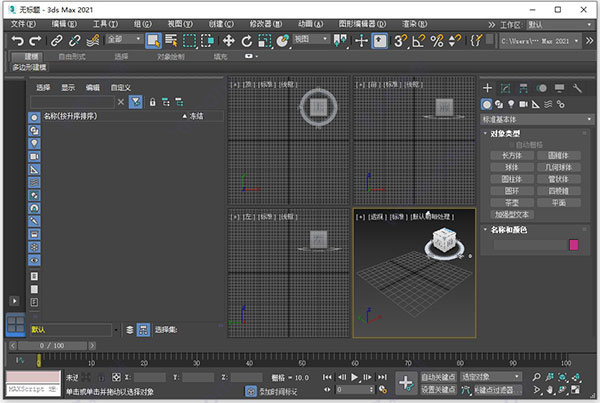Click the Select Object tool icon
Viewport: 600px width, 403px height.
(x=154, y=40)
